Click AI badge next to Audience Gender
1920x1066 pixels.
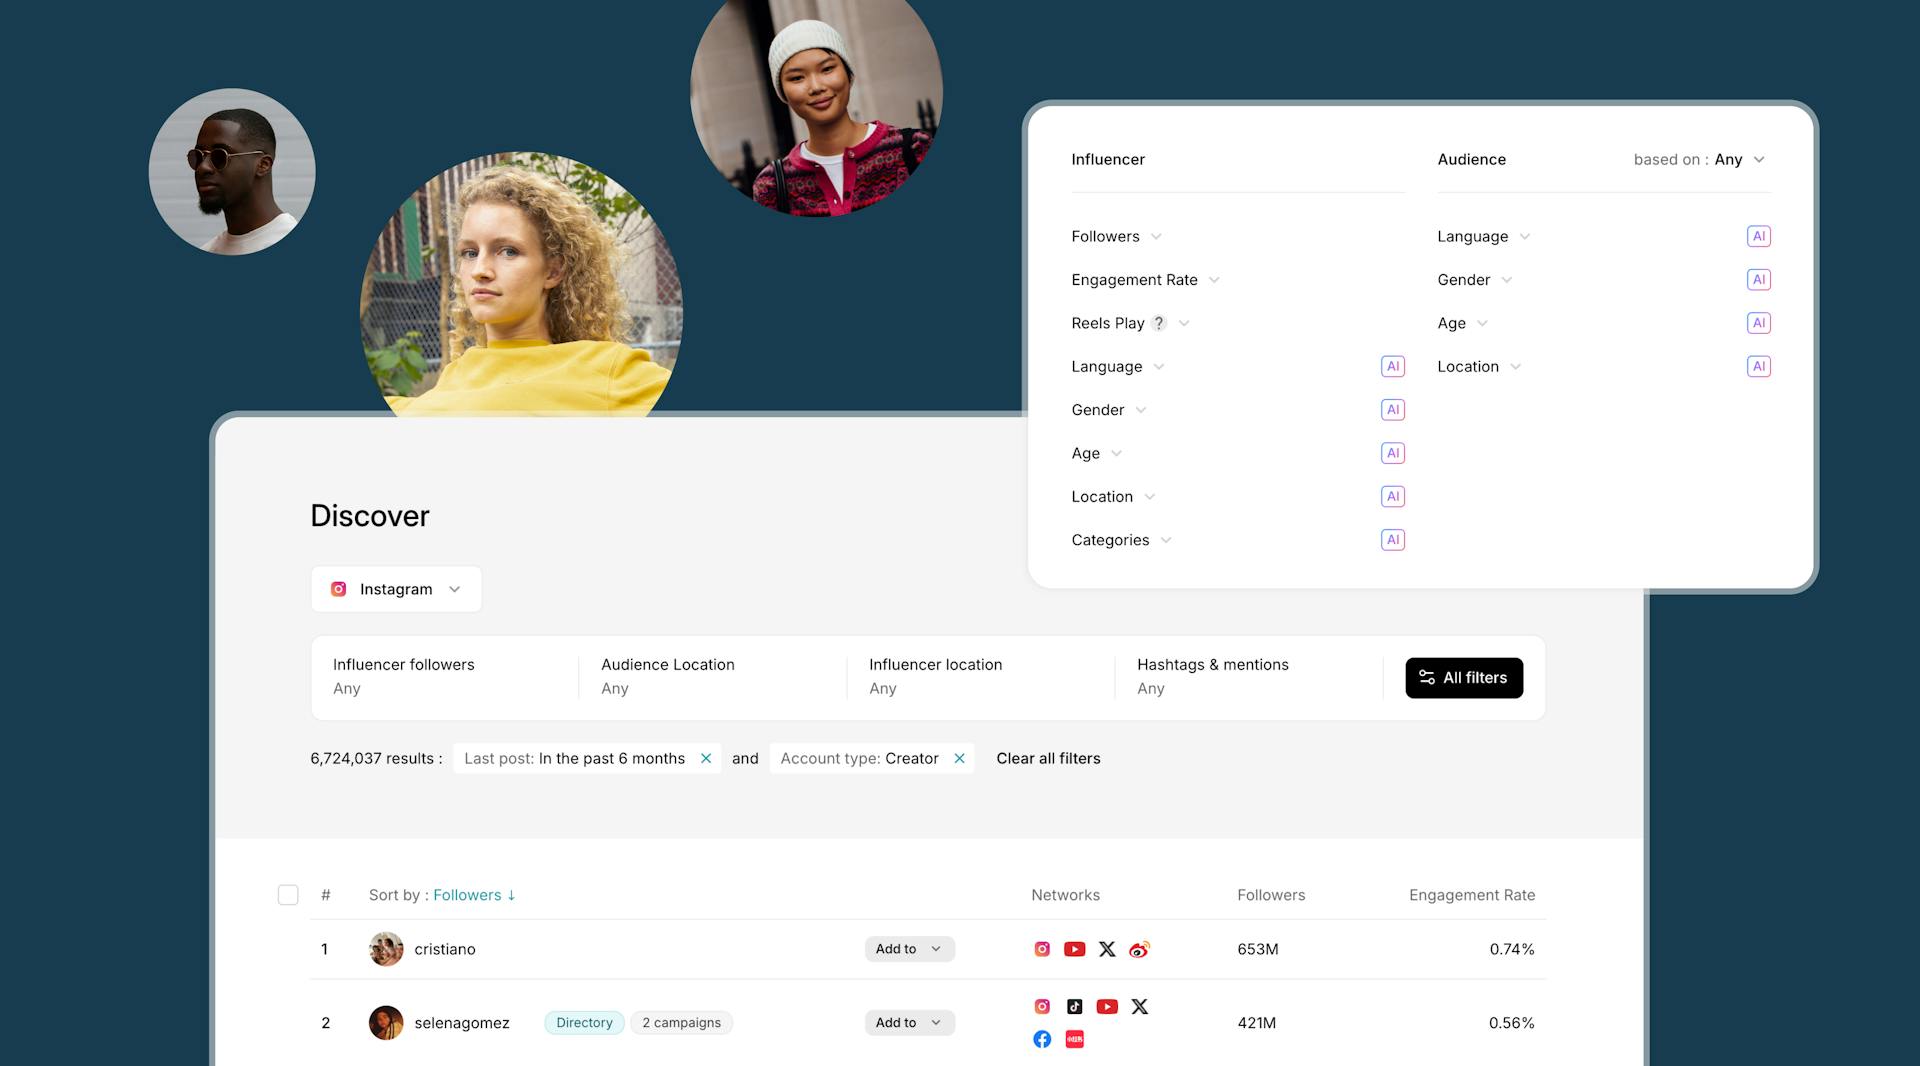[x=1759, y=280]
